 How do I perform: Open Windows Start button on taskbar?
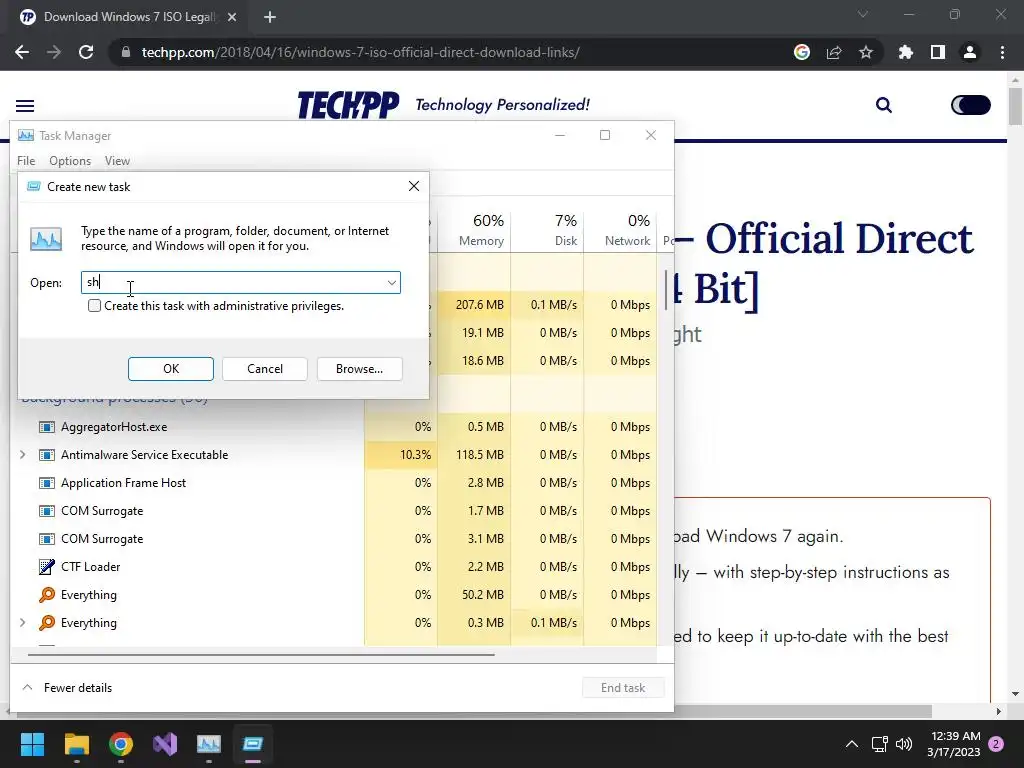[x=32, y=744]
